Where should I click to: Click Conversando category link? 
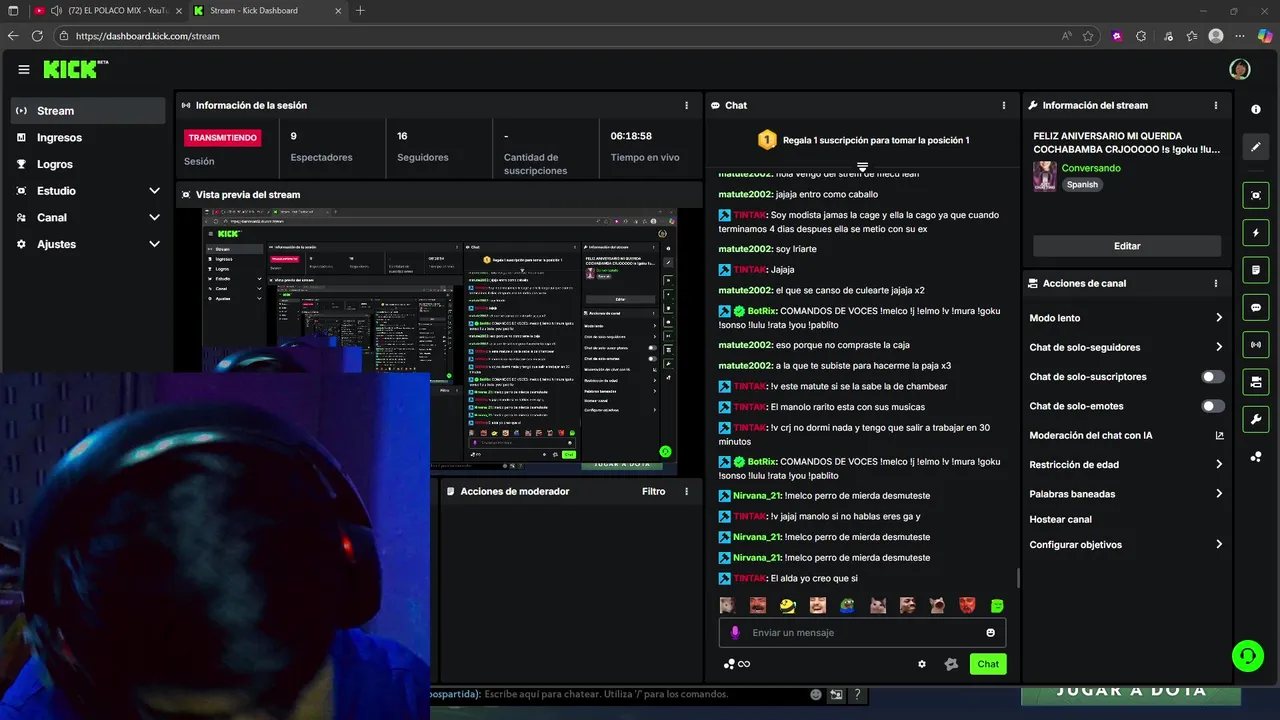pos(1091,168)
